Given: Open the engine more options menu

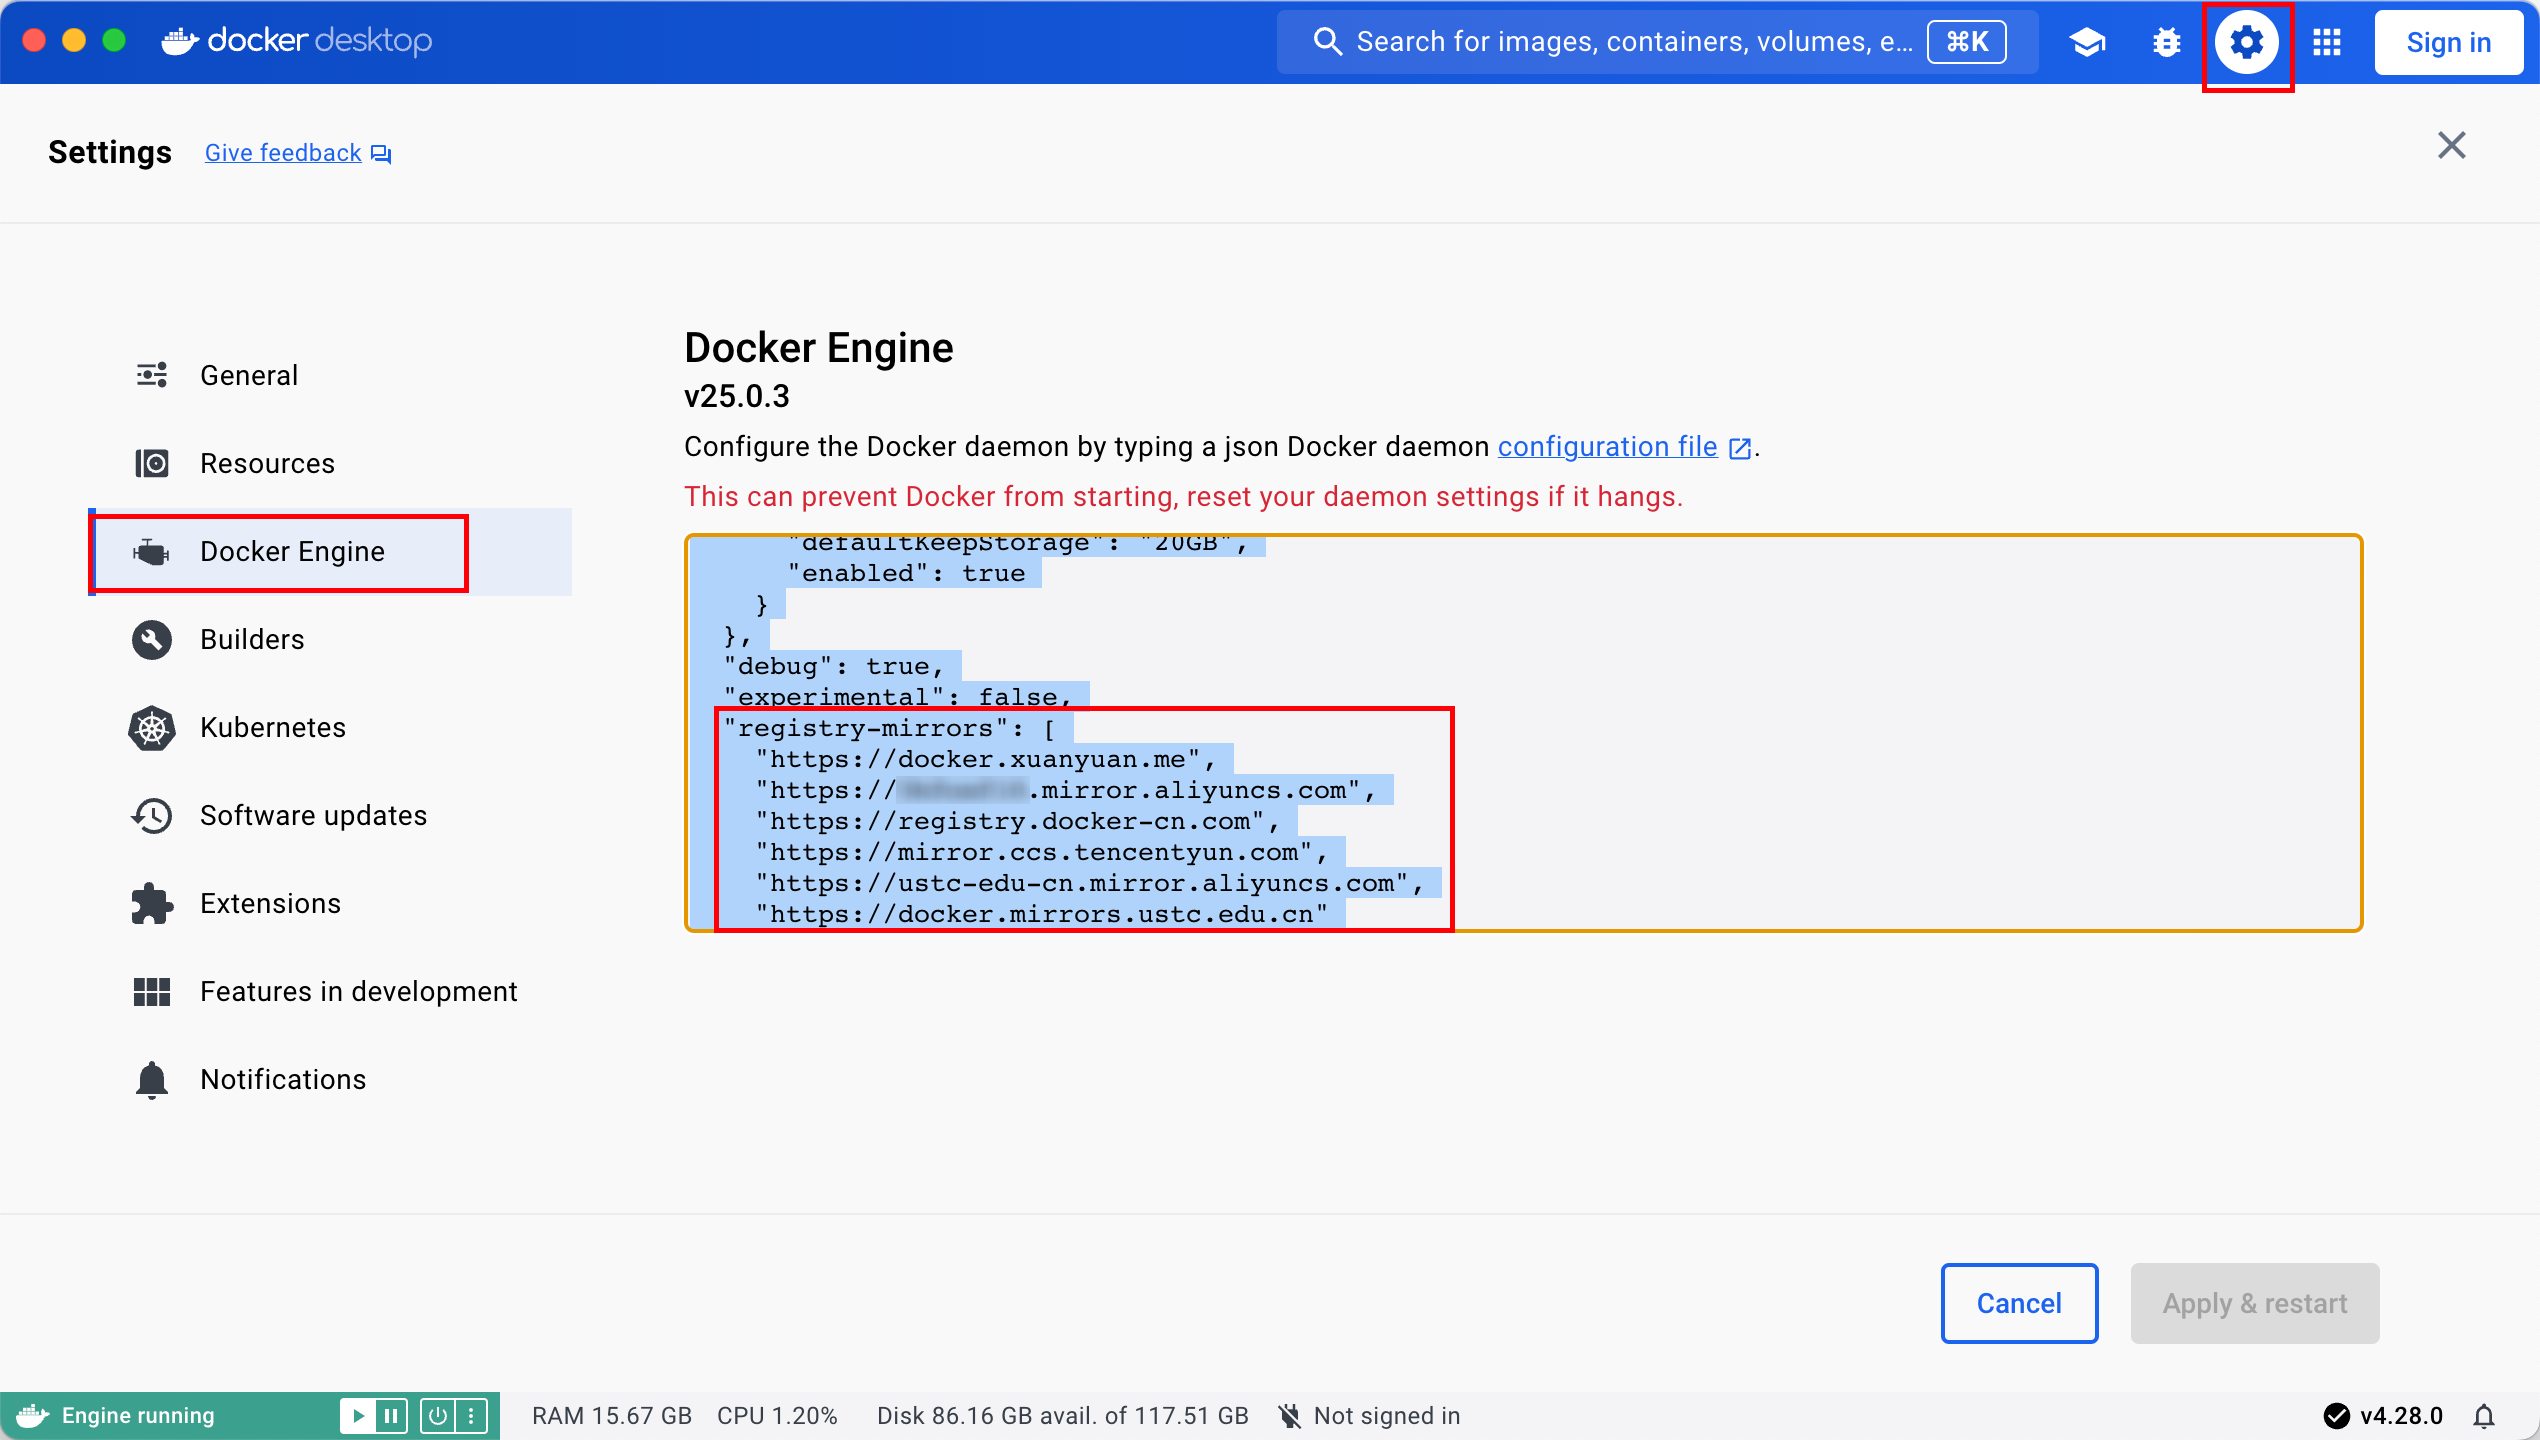Looking at the screenshot, I should pyautogui.click(x=471, y=1415).
